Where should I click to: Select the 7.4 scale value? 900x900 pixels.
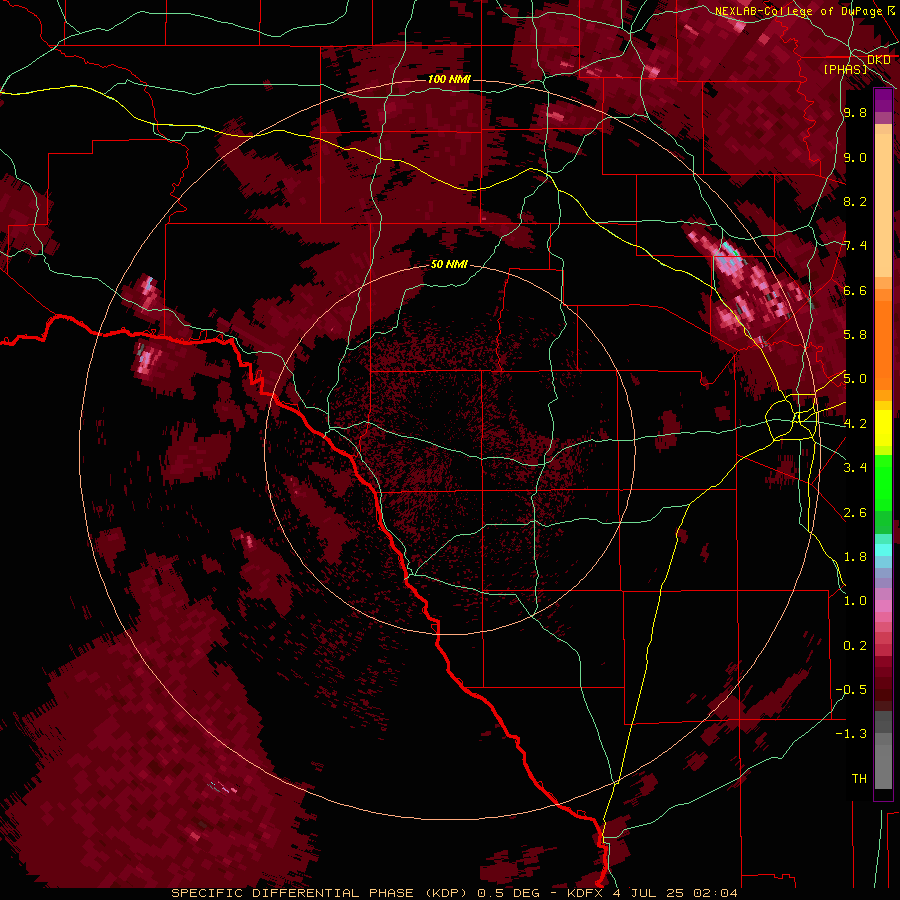[x=855, y=246]
